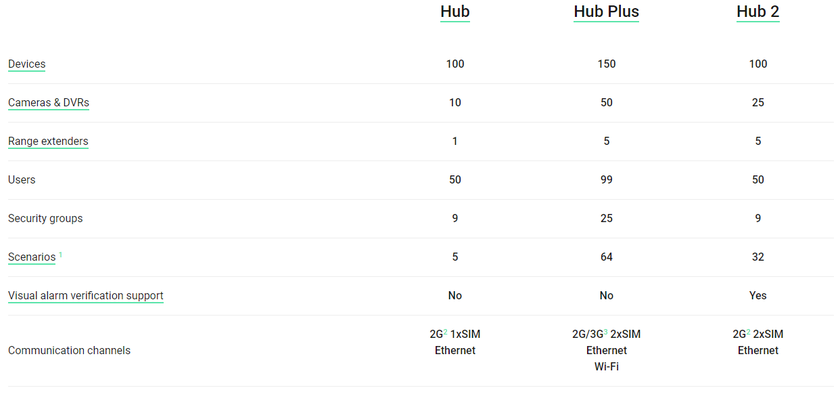Click the Range extenders link
Viewport: 840px width, 409px height.
pos(48,141)
